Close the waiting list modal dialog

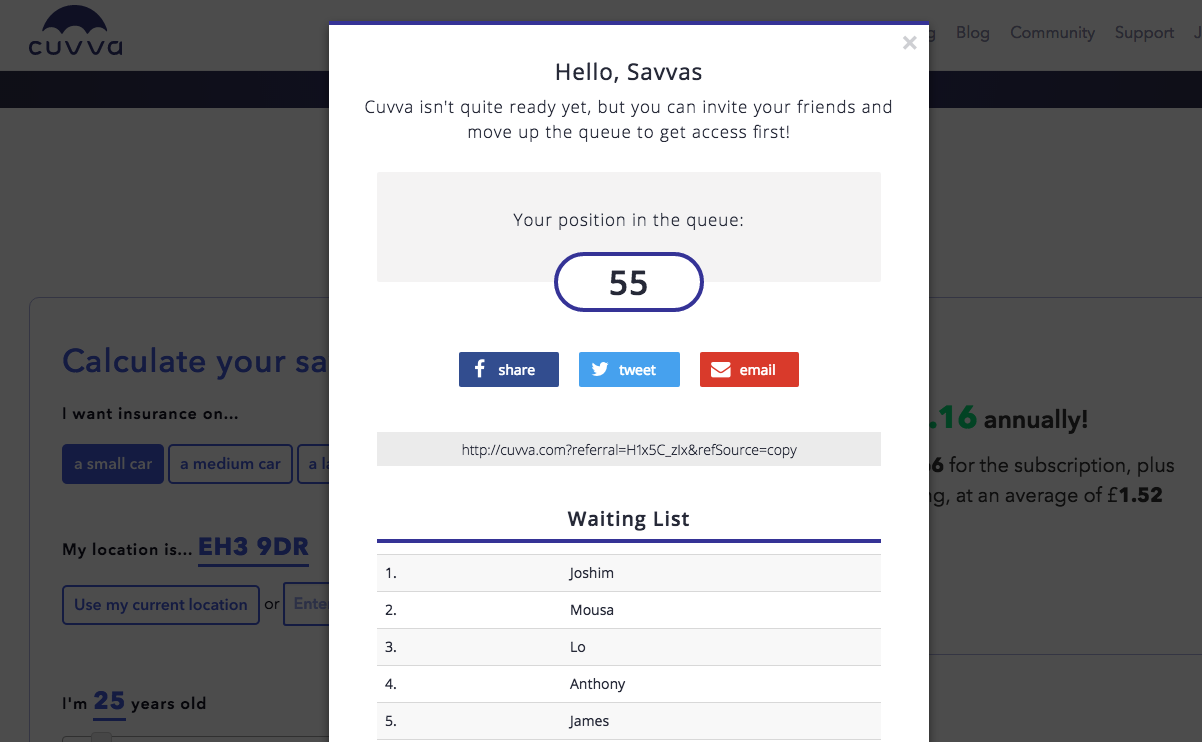(x=909, y=43)
